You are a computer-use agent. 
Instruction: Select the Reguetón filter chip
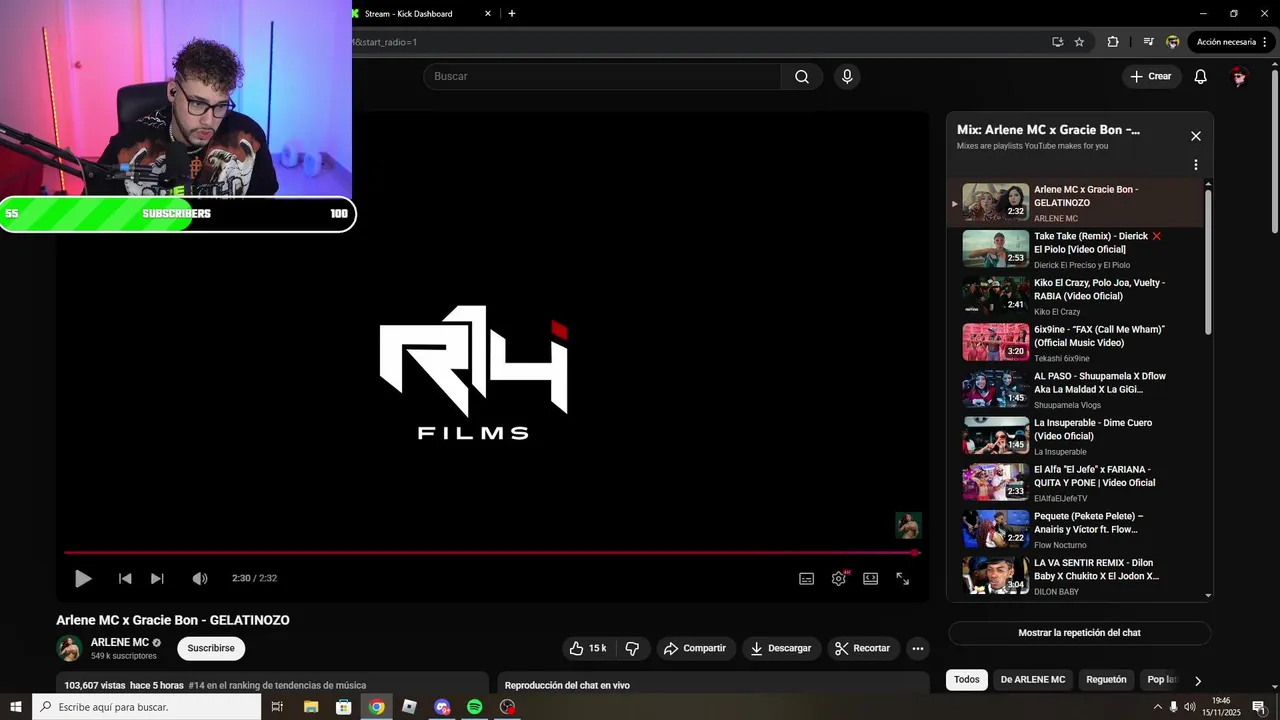(x=1106, y=680)
